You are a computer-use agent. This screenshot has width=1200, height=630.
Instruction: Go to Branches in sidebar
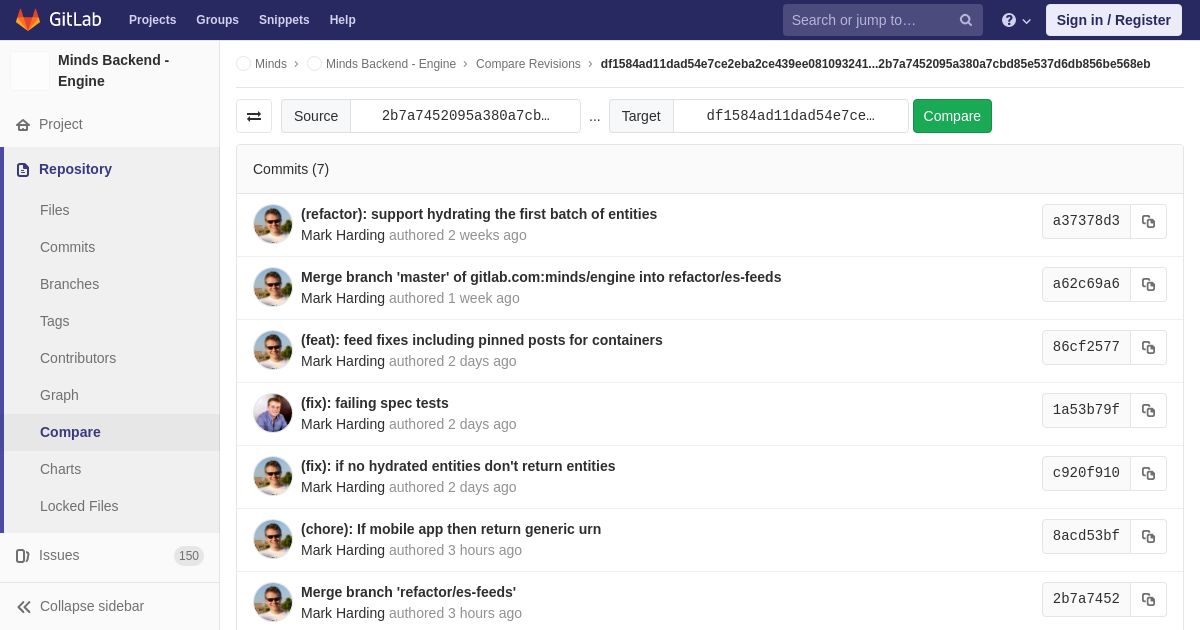69,284
